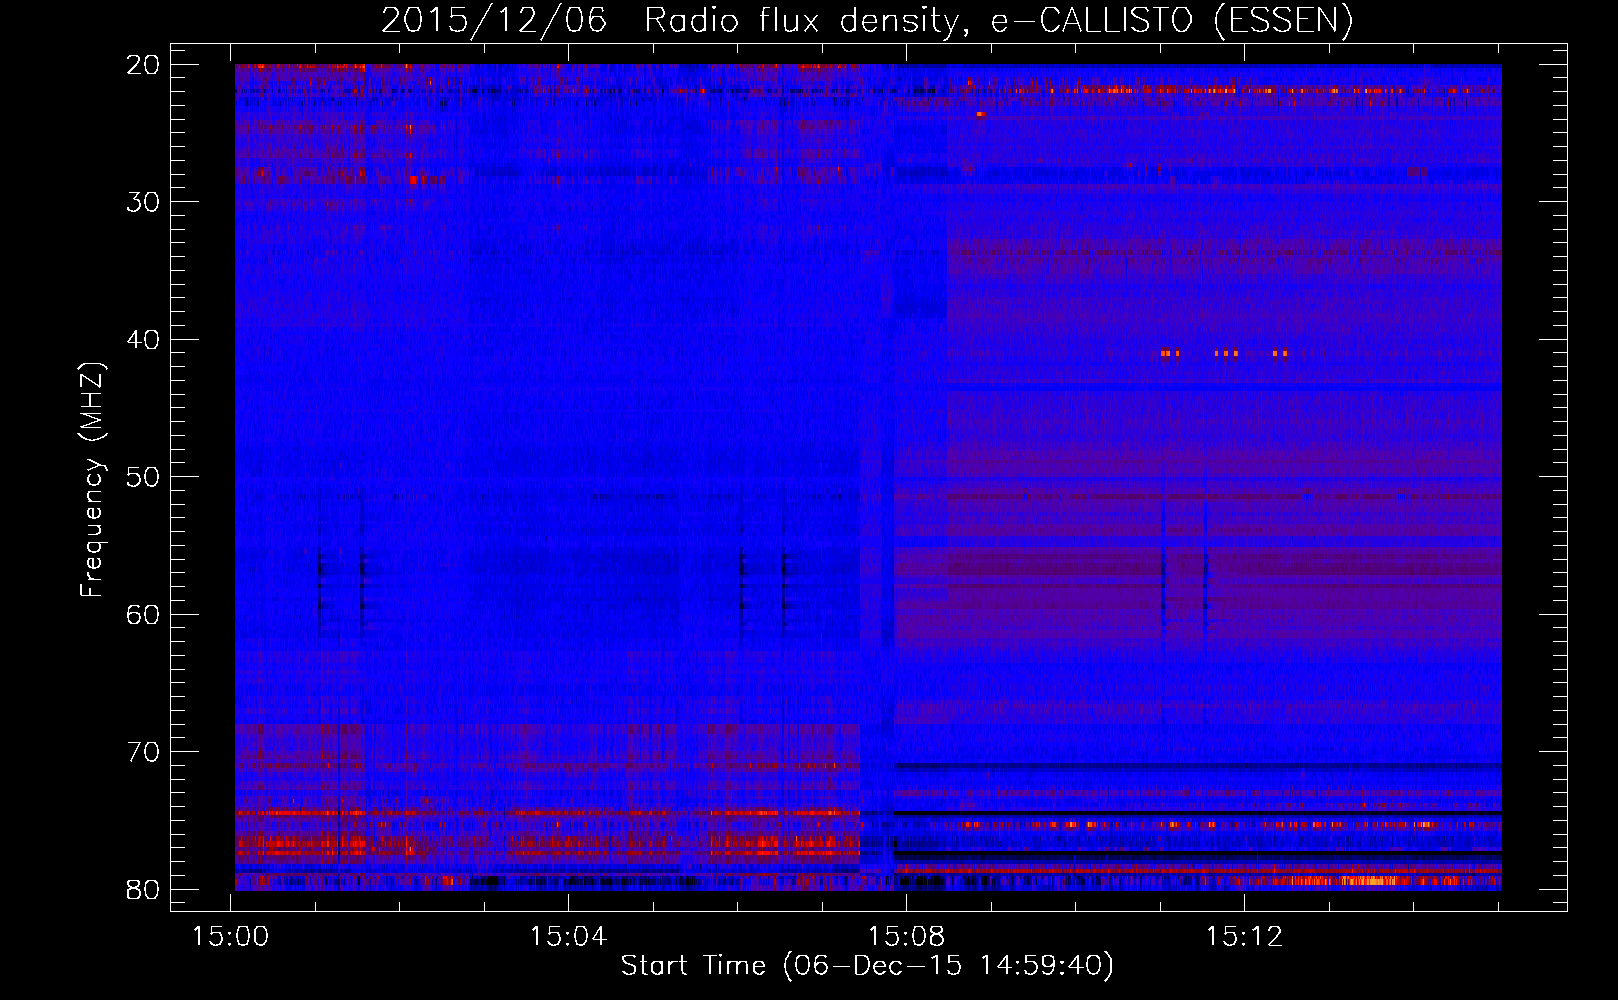Click the 'Start Time (06-Dec-15 14:59:40)' label
The height and width of the screenshot is (1000, 1618).
867,966
